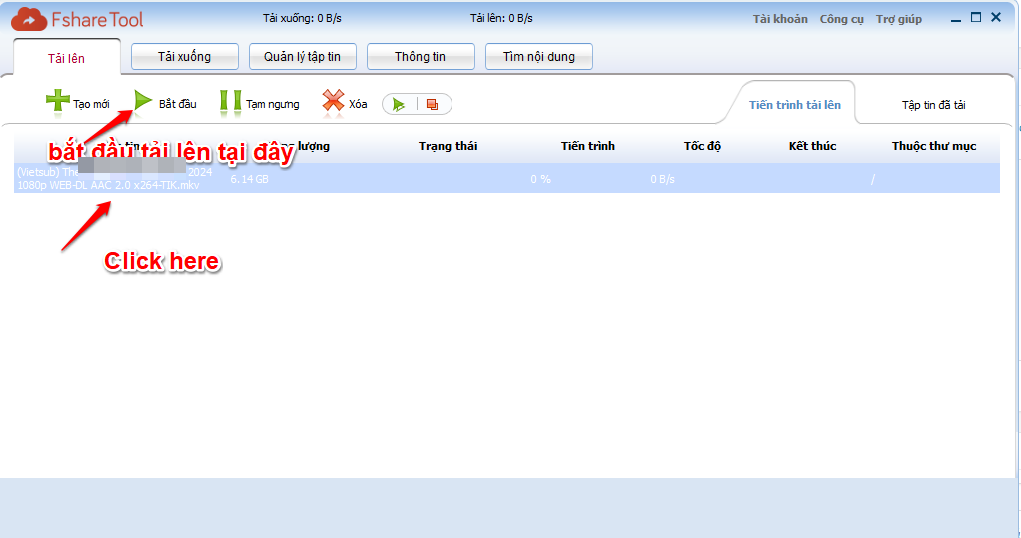1021x538 pixels.
Task: Select the 6.14 GB mkv file row
Action: click(400, 179)
